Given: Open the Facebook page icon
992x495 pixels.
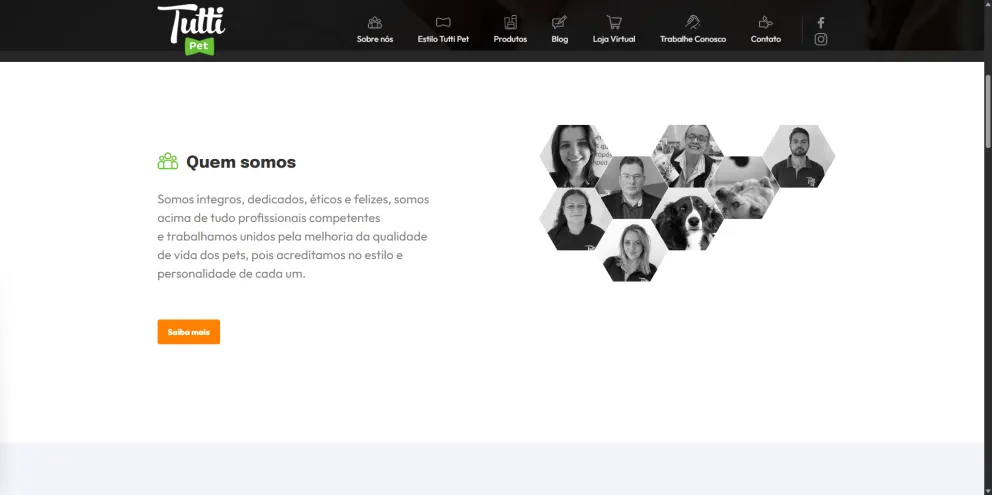Looking at the screenshot, I should click(821, 23).
